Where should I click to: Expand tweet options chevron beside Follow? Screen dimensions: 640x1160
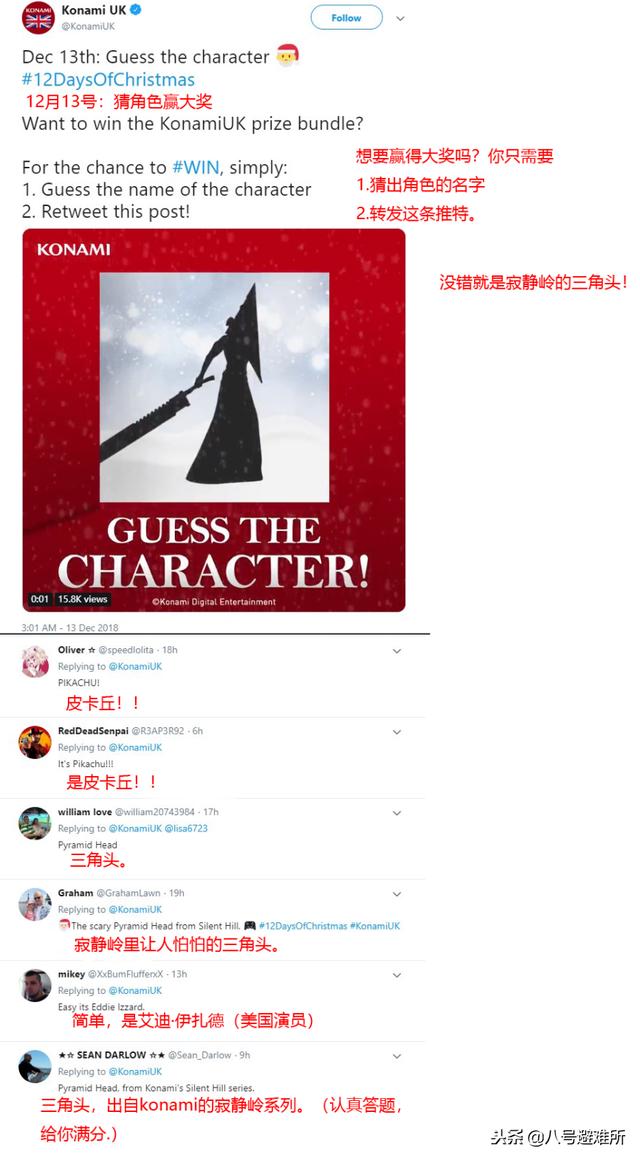pos(400,18)
